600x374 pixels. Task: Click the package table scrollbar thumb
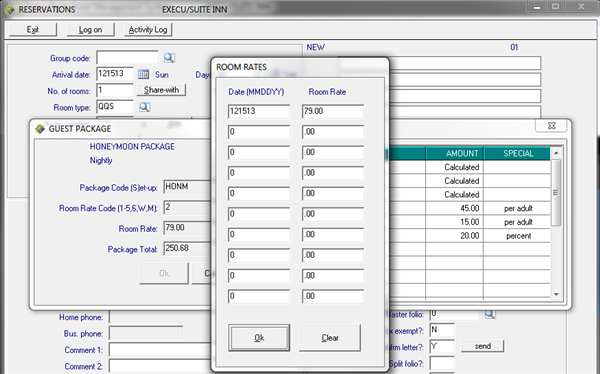coord(556,193)
